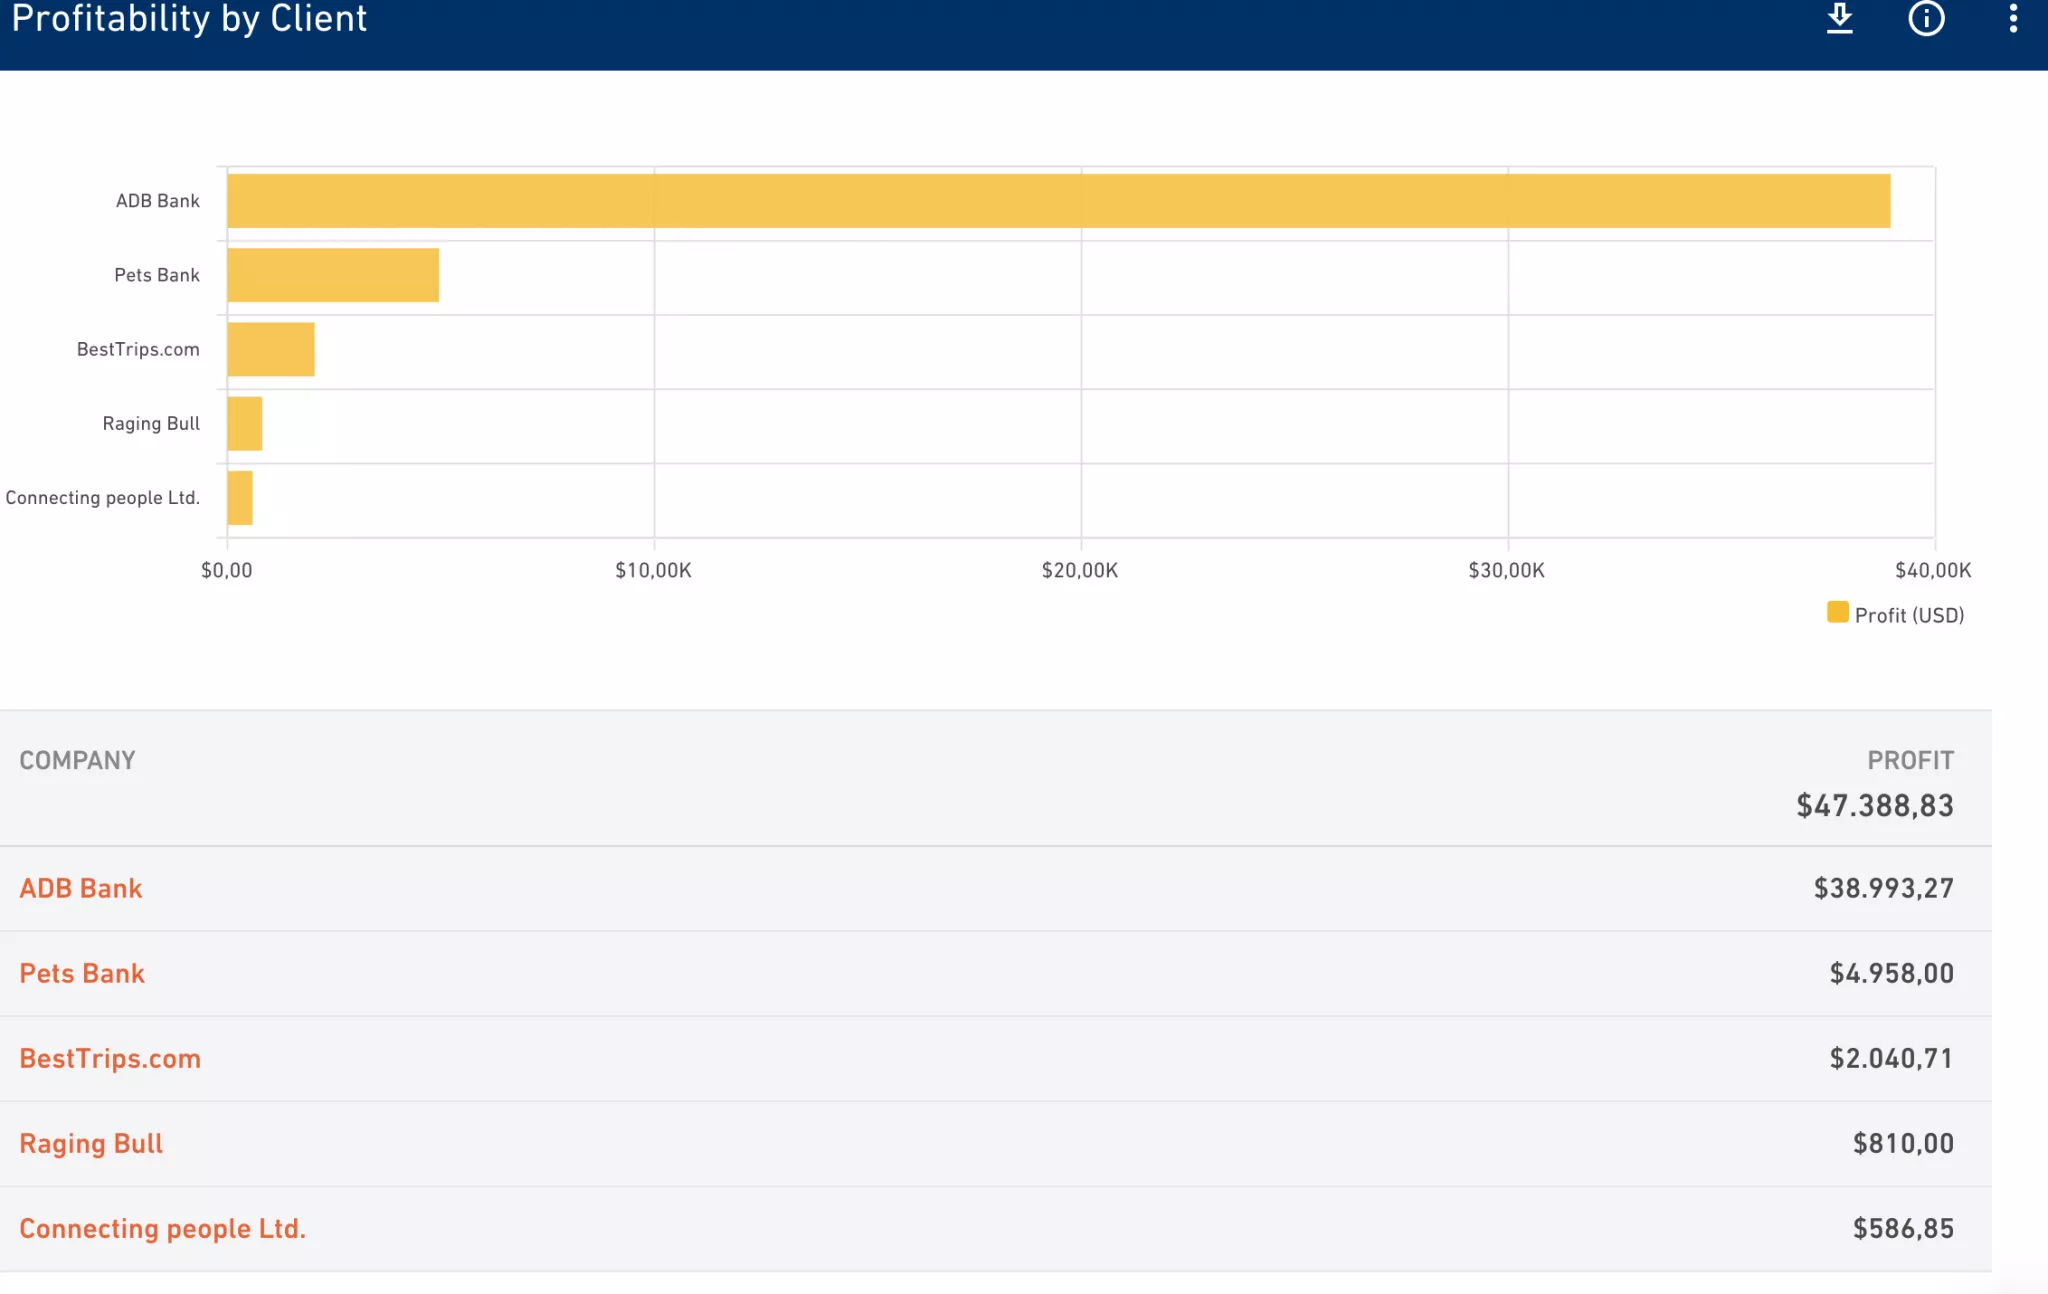Select the Connecting people Ltd. chart bar
Viewport: 2048px width, 1294px height.
(x=240, y=497)
